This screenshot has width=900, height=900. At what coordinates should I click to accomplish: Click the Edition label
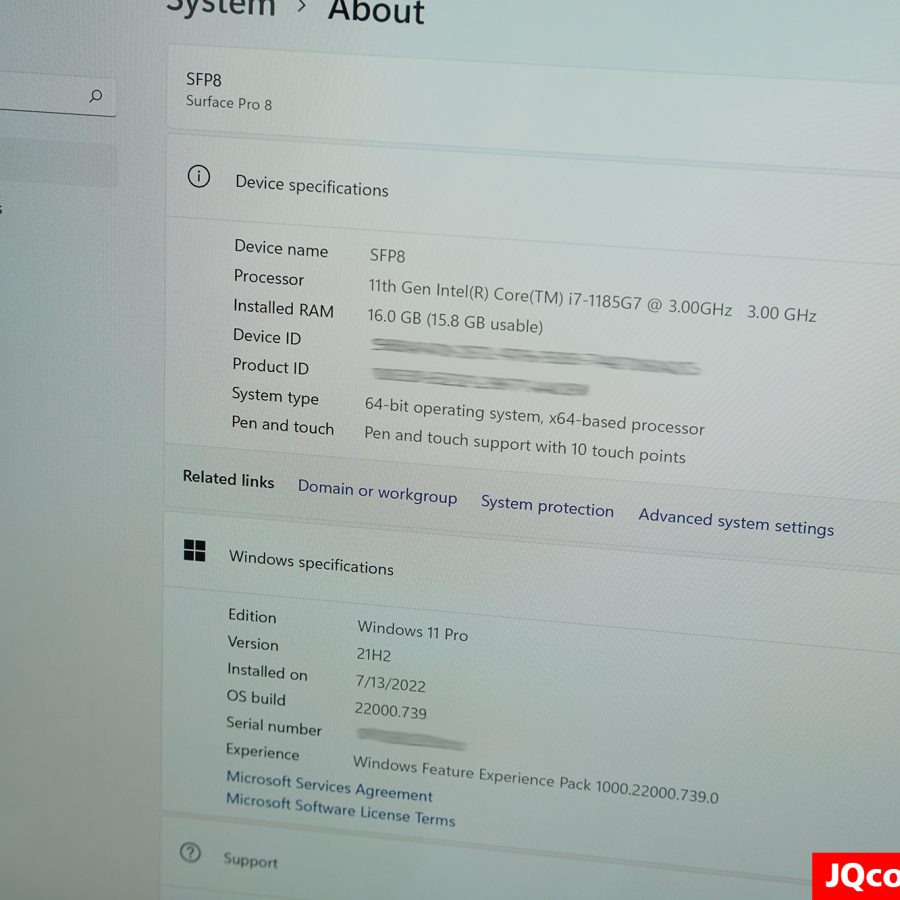[x=252, y=616]
